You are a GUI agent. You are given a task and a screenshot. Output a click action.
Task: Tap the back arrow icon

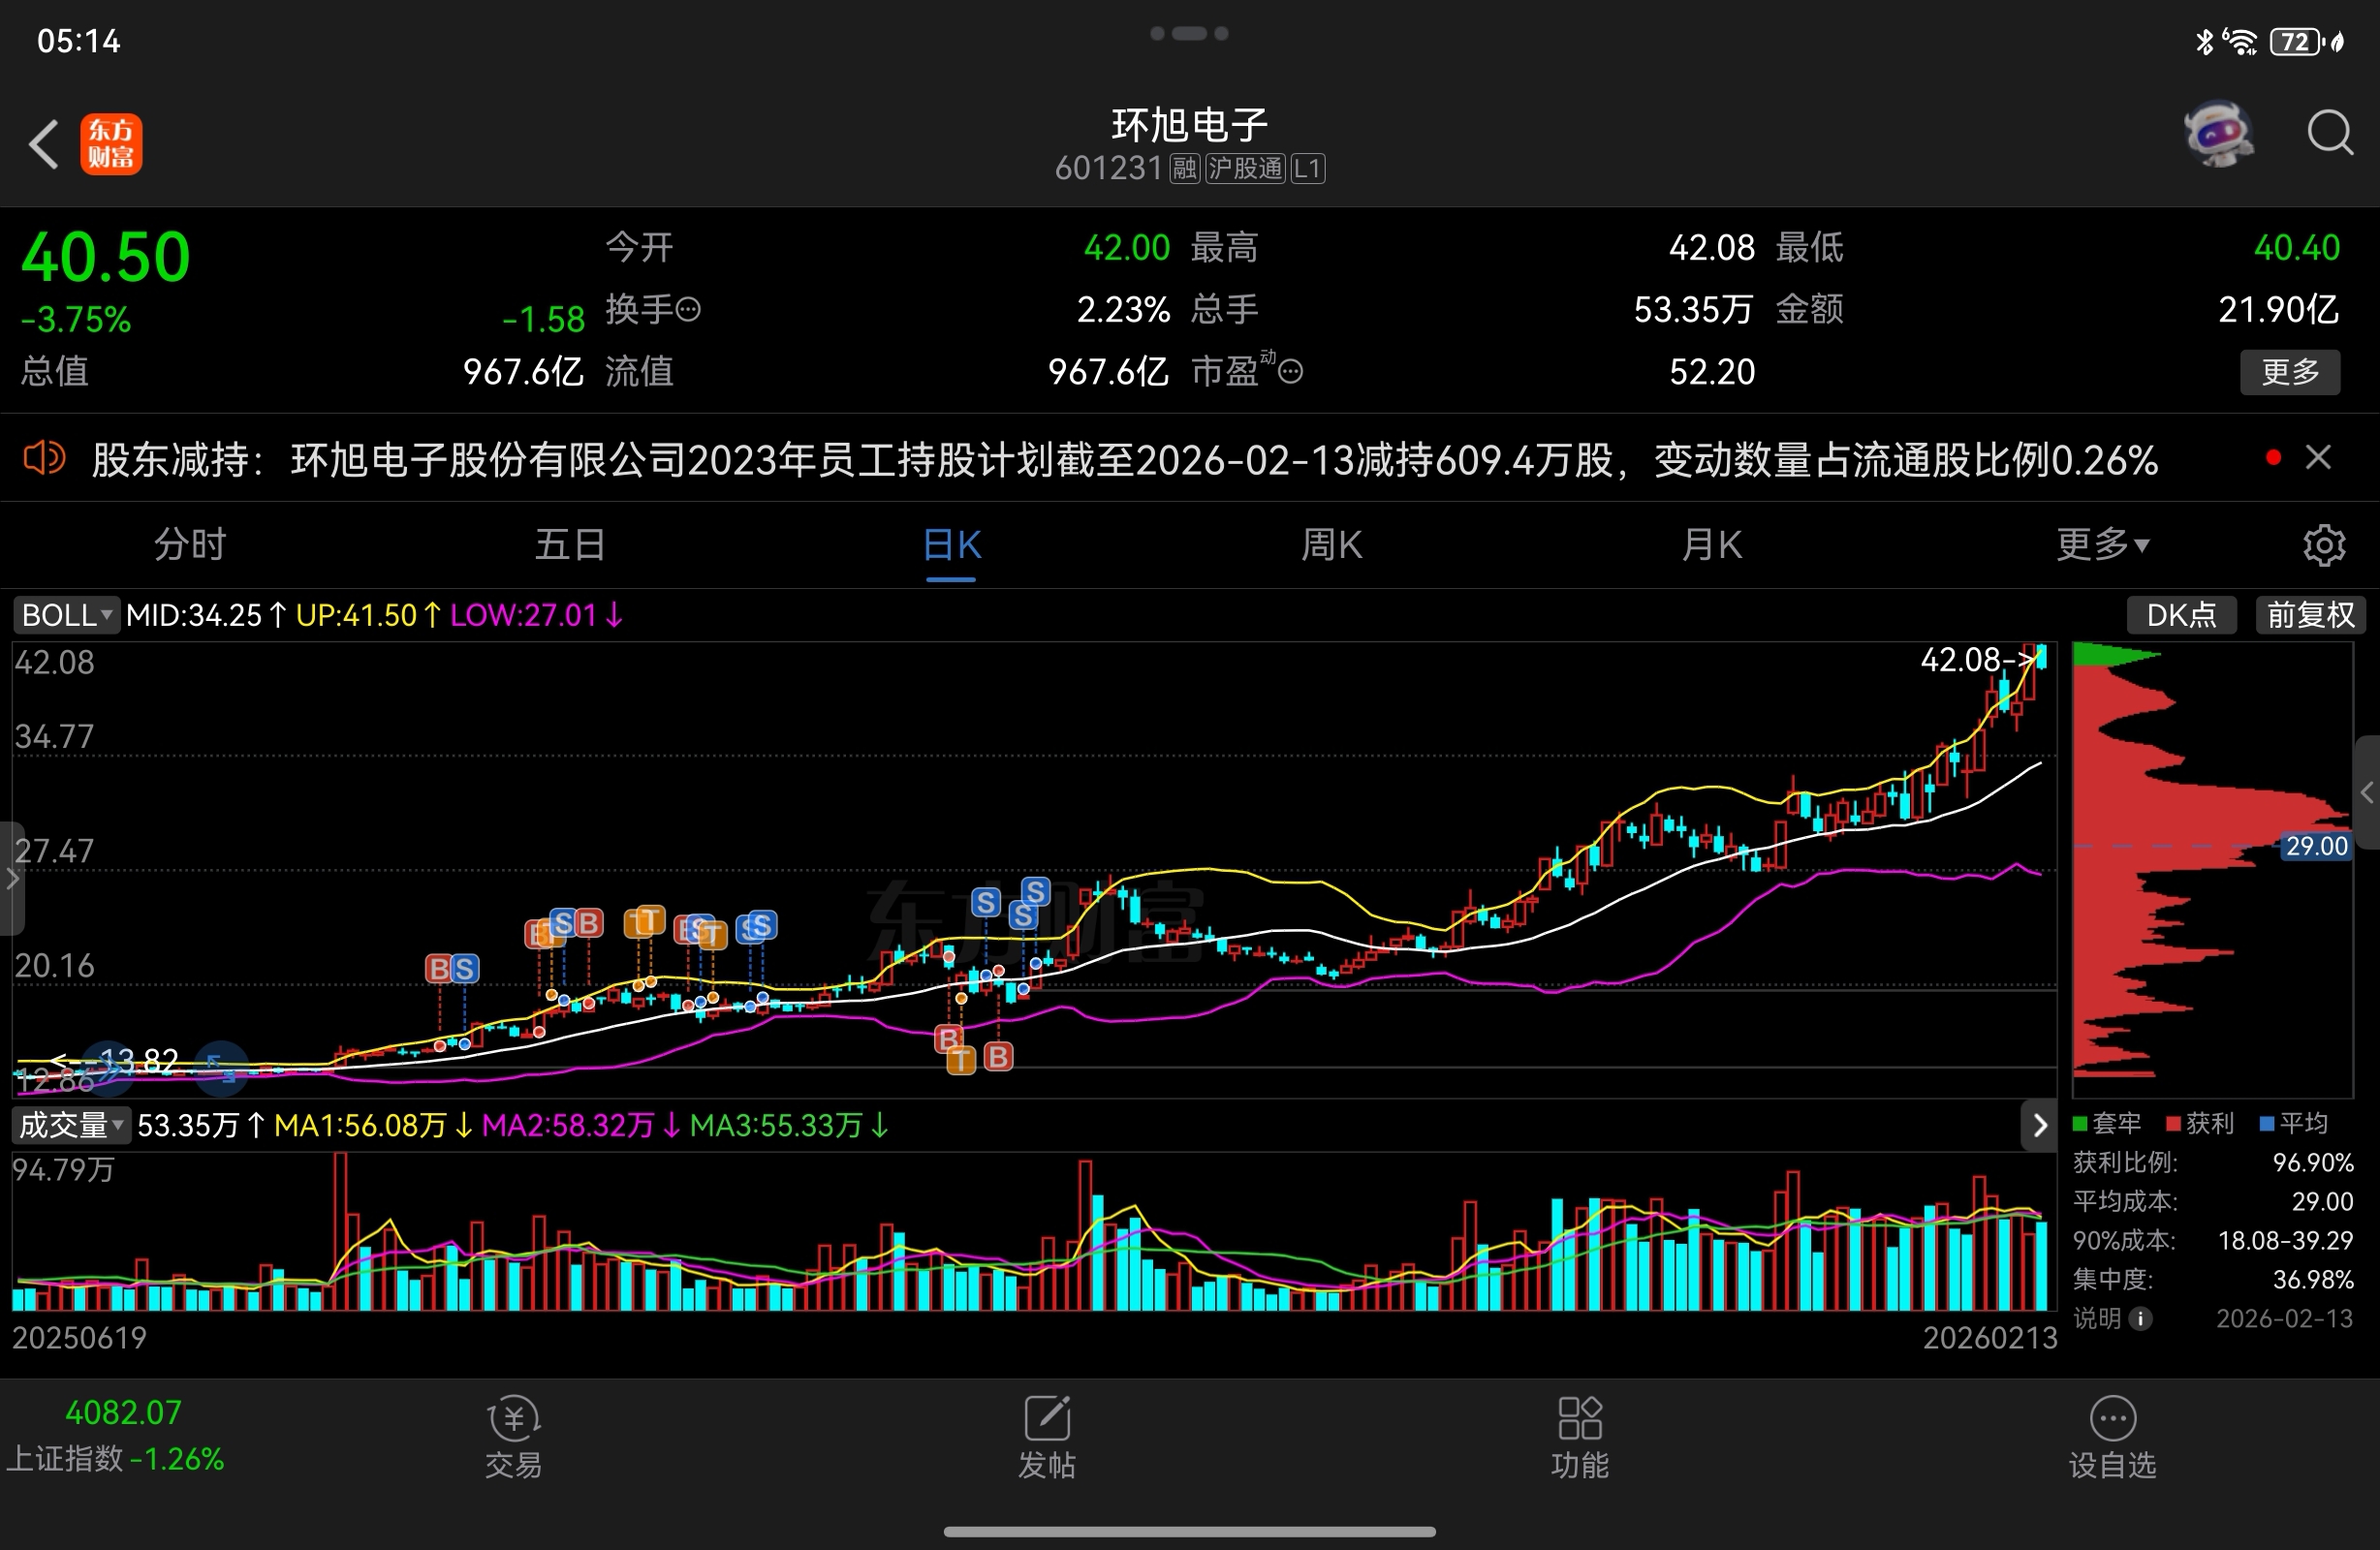point(44,144)
